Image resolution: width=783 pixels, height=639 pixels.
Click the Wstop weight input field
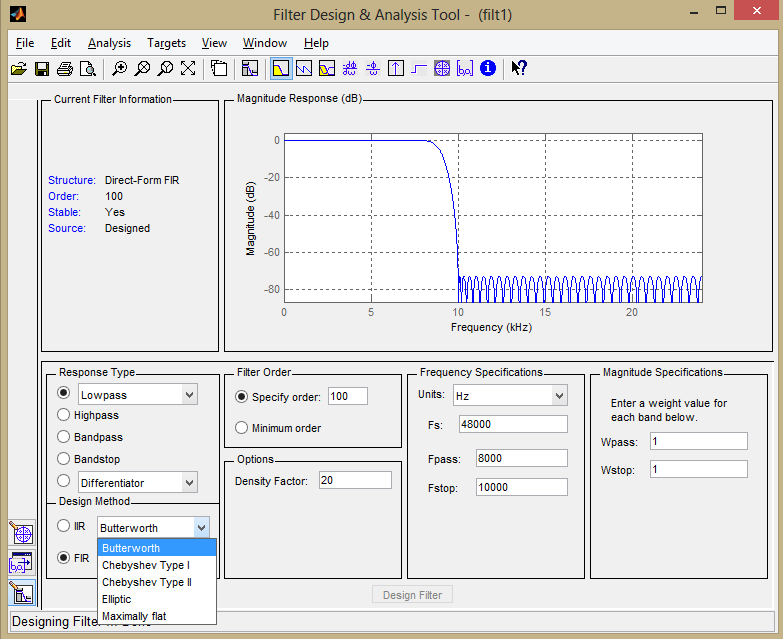point(699,469)
